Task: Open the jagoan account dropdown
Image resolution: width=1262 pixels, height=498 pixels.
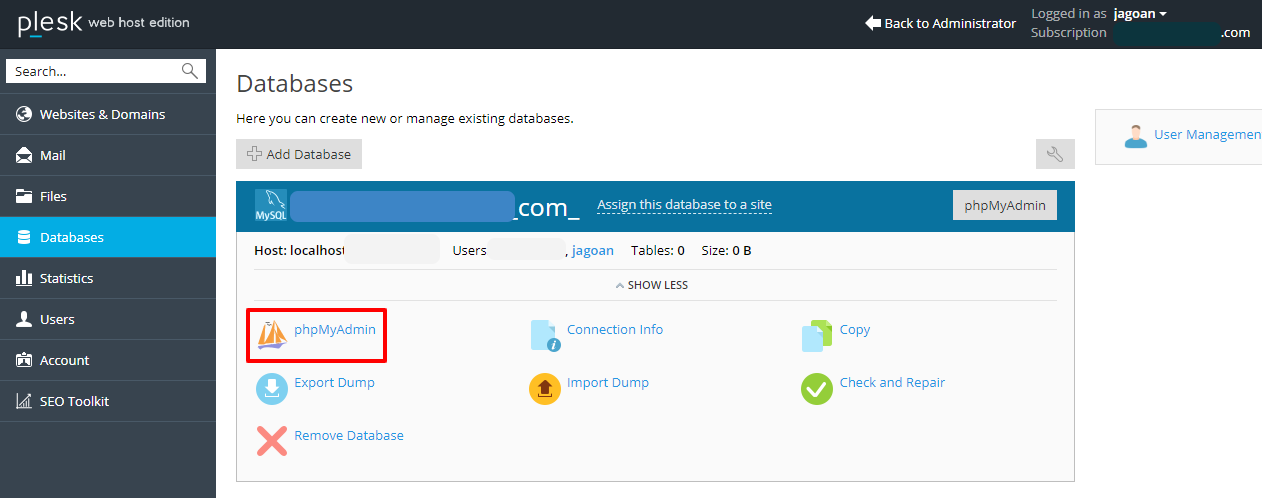Action: [x=1141, y=14]
